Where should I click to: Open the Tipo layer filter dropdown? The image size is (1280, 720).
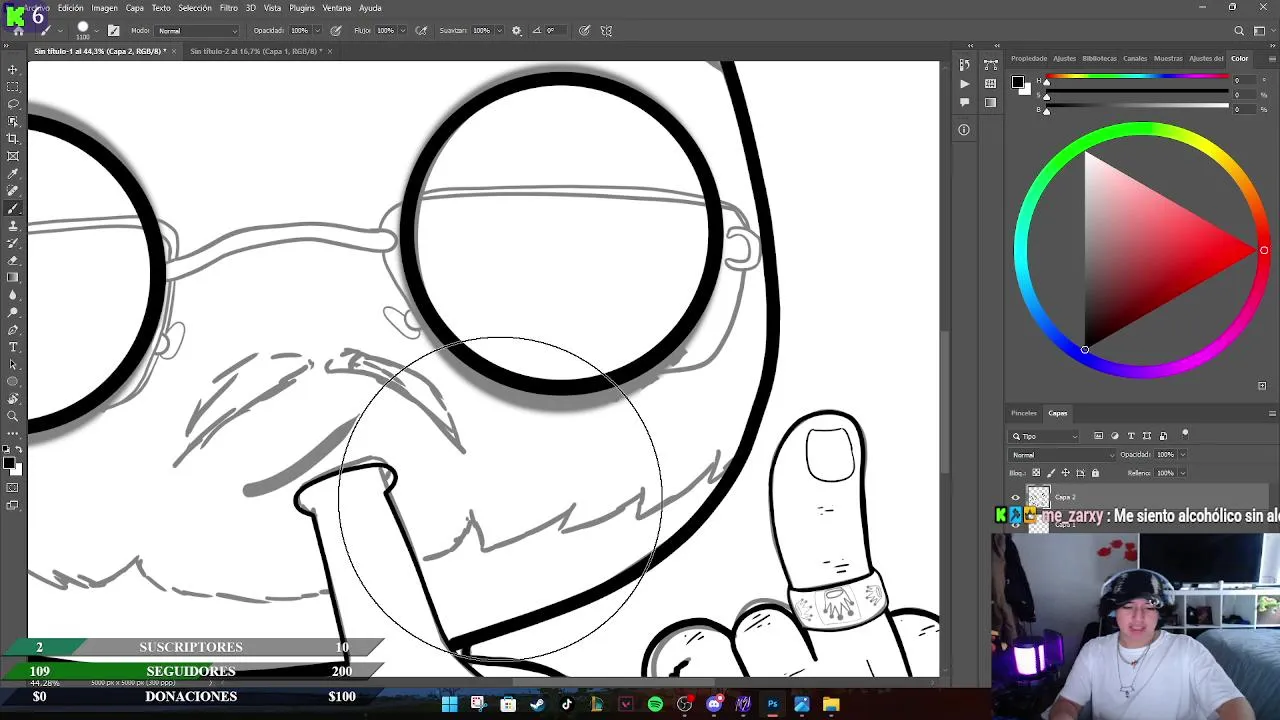coord(1045,436)
